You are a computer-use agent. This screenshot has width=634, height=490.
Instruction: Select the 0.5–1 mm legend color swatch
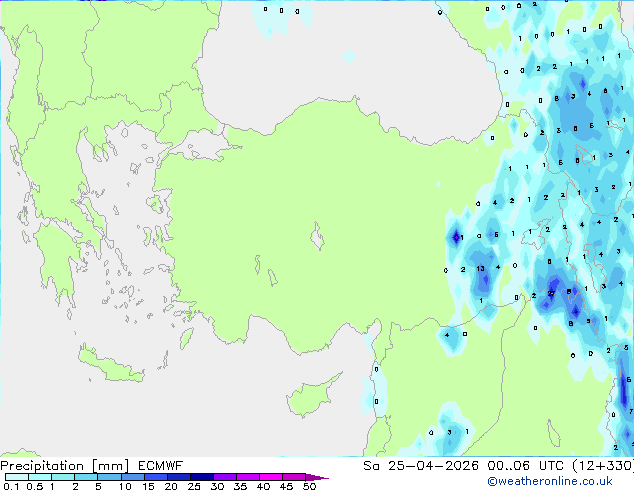coord(40,477)
